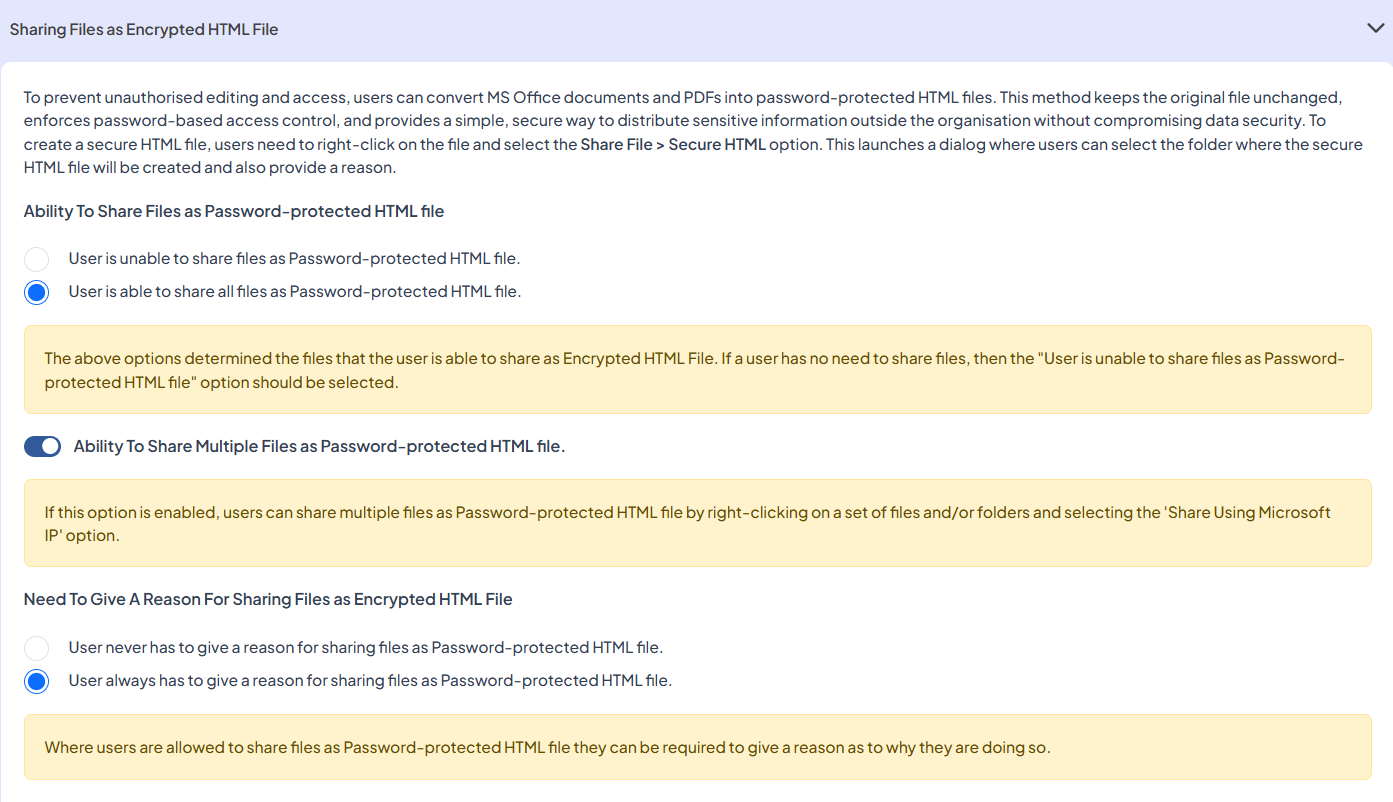Select 'User is able to share all files' radio button
The height and width of the screenshot is (802, 1393).
(37, 293)
